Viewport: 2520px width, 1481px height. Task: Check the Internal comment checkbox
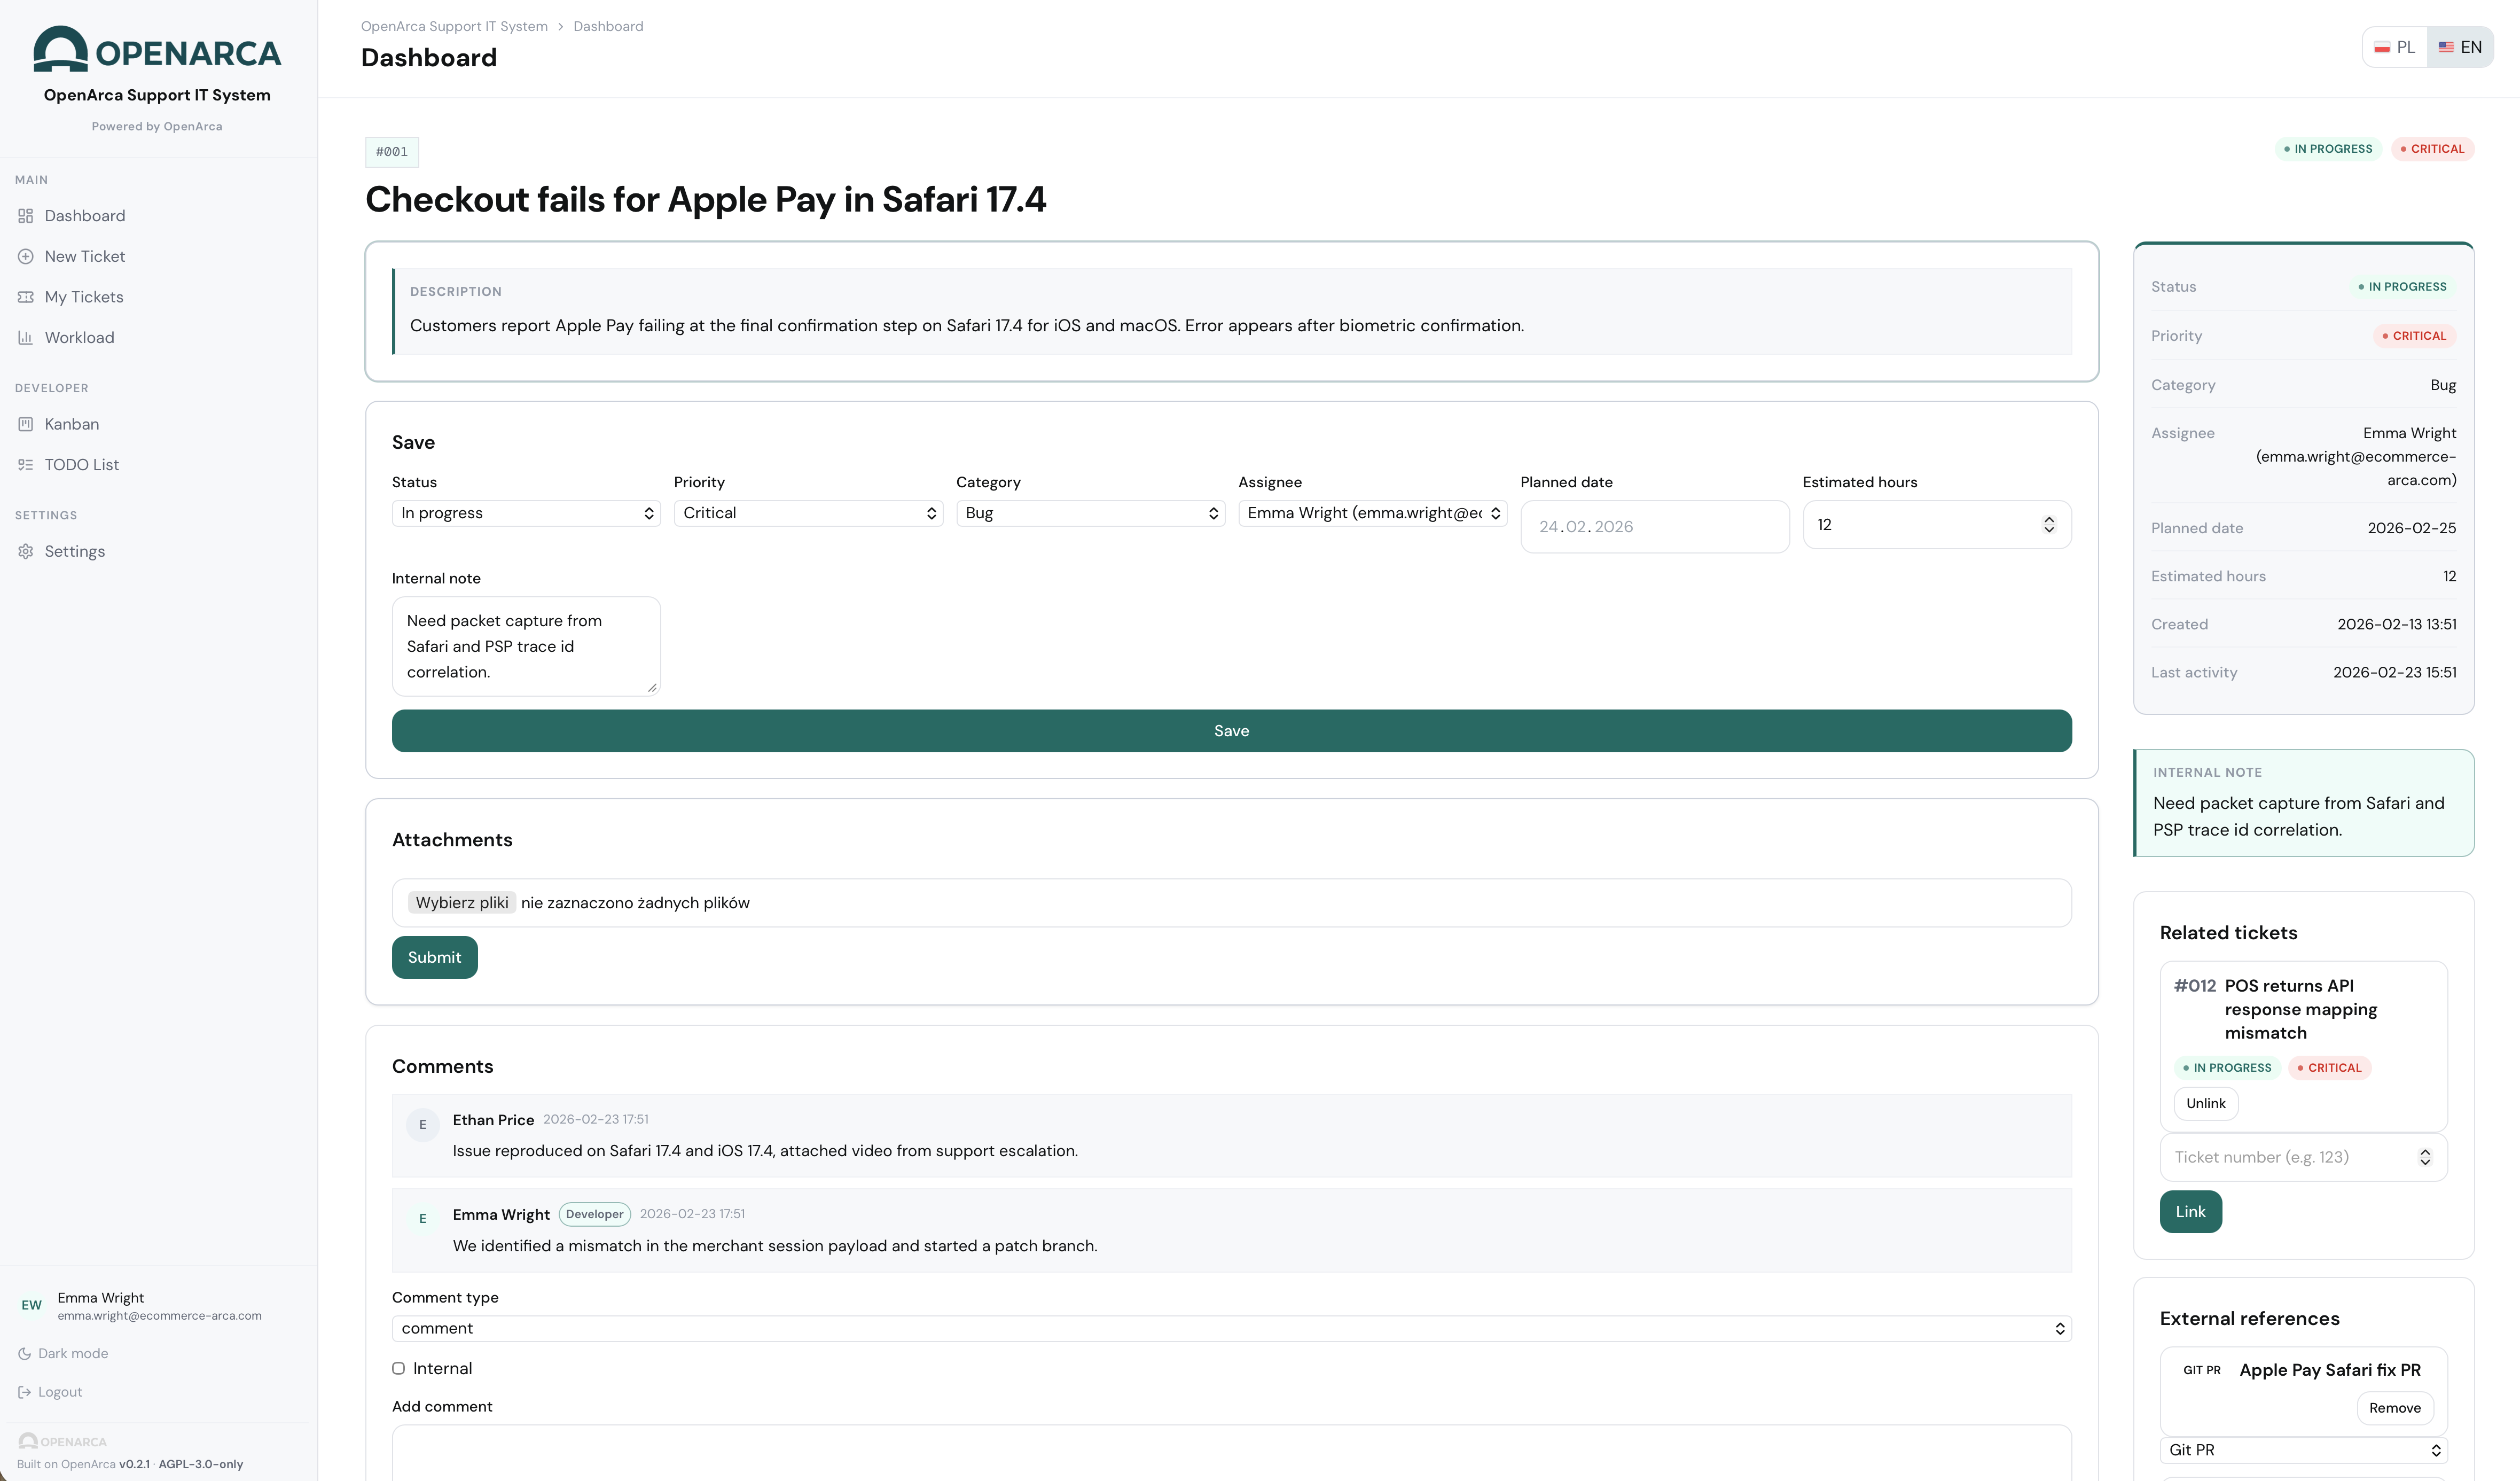click(x=398, y=1368)
